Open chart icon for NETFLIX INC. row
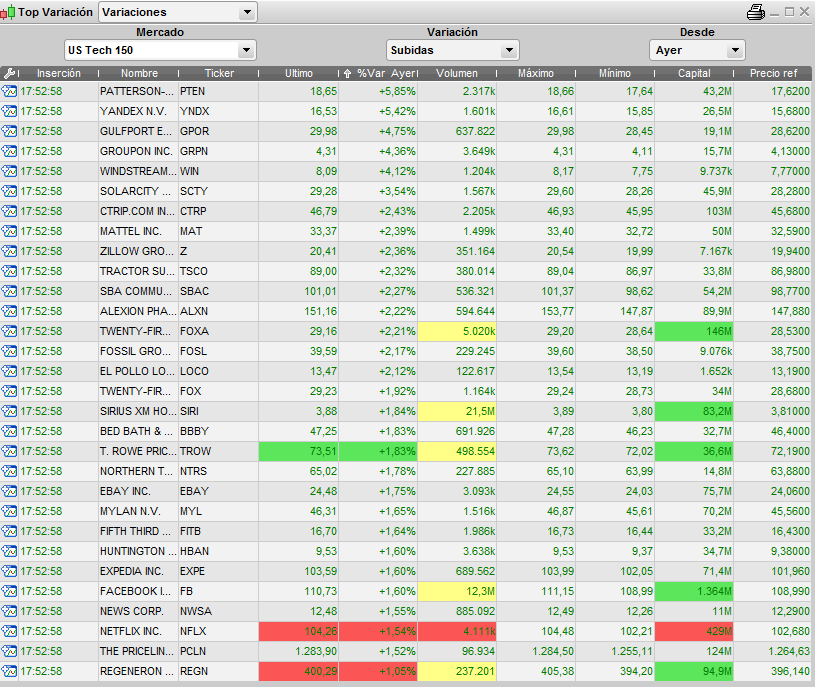Image resolution: width=815 pixels, height=687 pixels. coord(9,631)
